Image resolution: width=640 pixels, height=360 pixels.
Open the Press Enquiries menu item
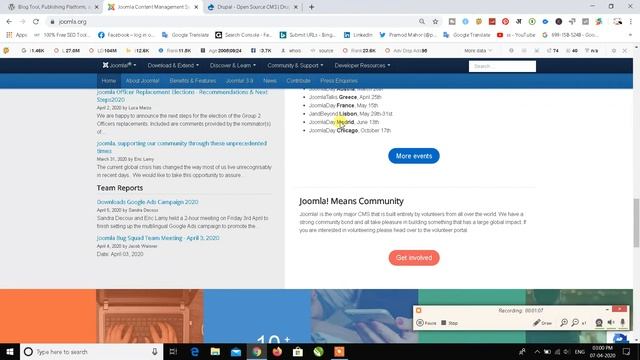point(339,81)
